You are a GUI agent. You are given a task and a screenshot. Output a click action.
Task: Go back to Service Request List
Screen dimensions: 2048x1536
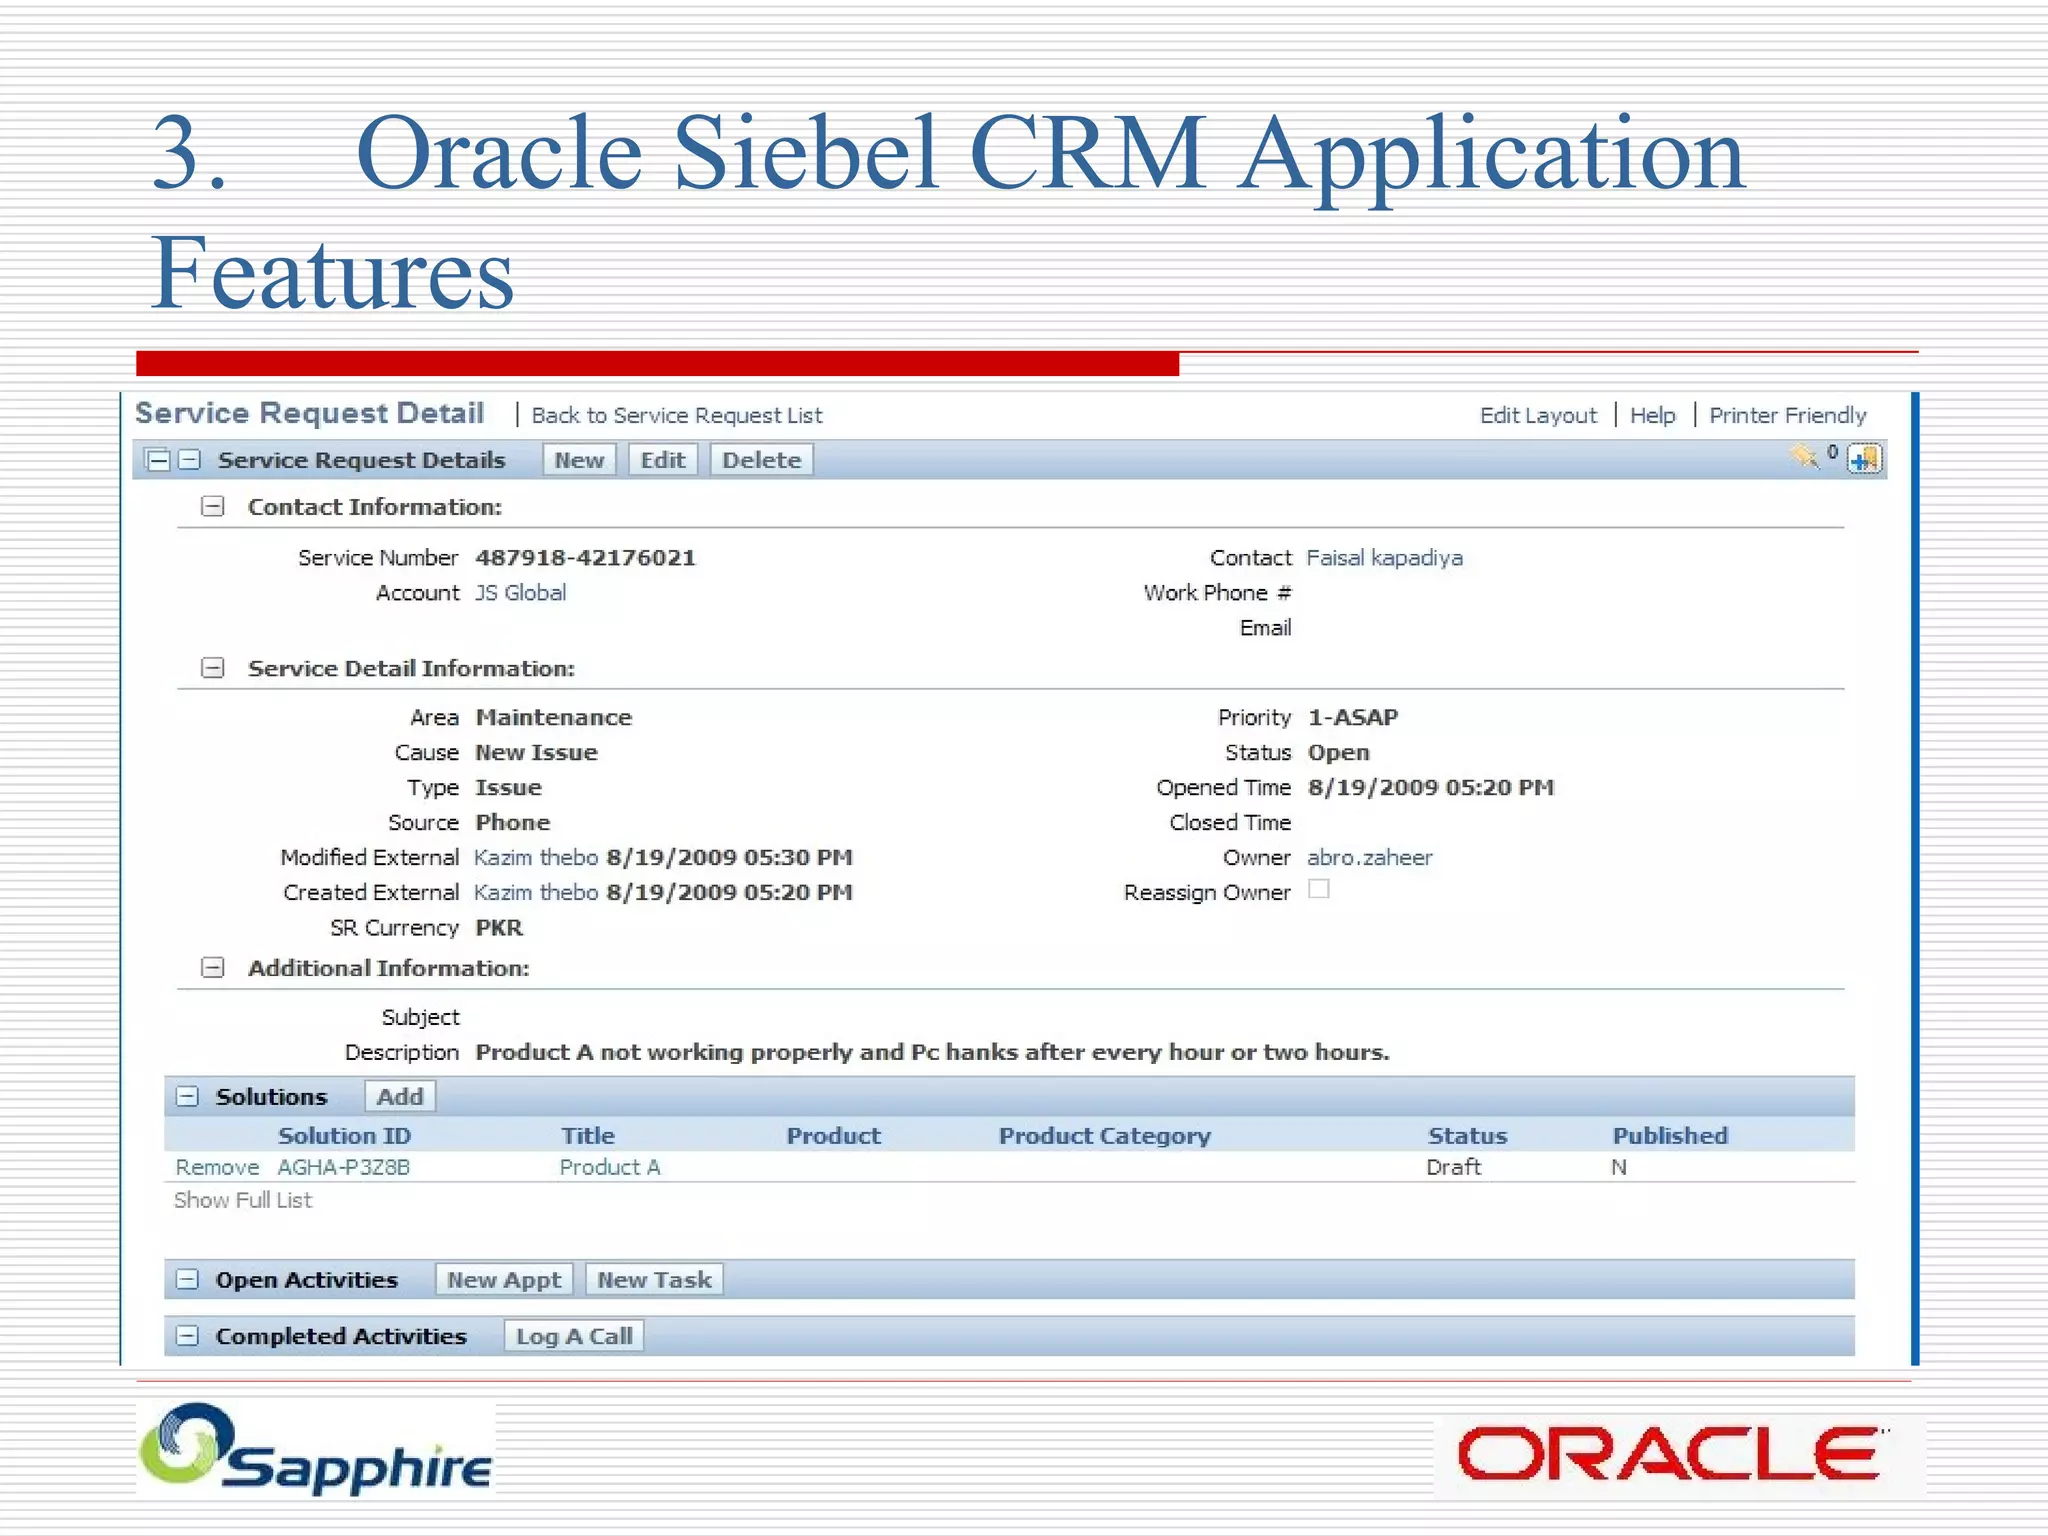pyautogui.click(x=677, y=415)
